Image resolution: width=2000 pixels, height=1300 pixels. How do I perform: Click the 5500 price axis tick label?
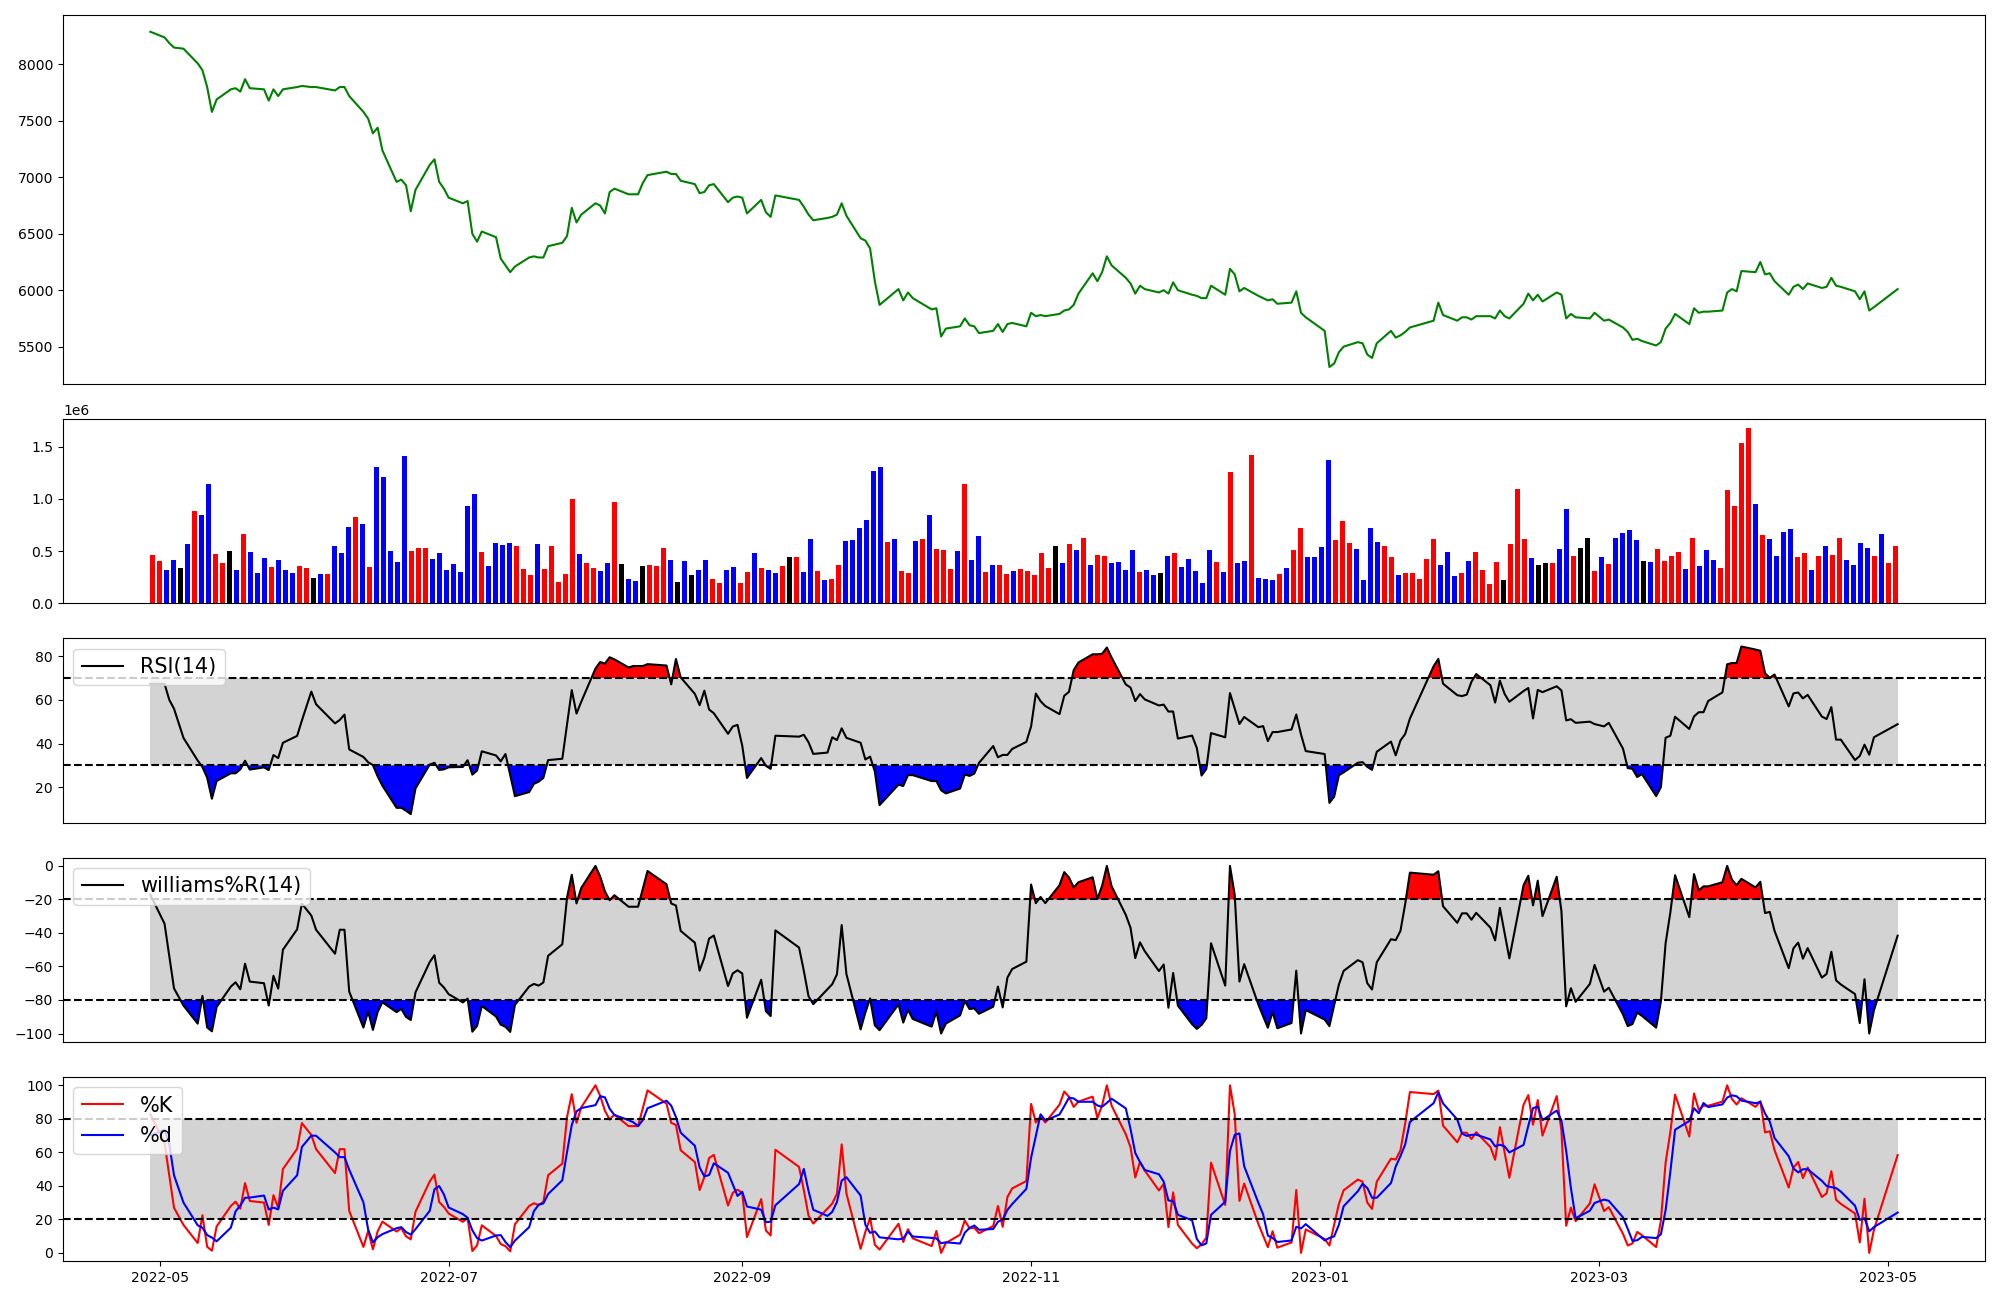(x=35, y=348)
